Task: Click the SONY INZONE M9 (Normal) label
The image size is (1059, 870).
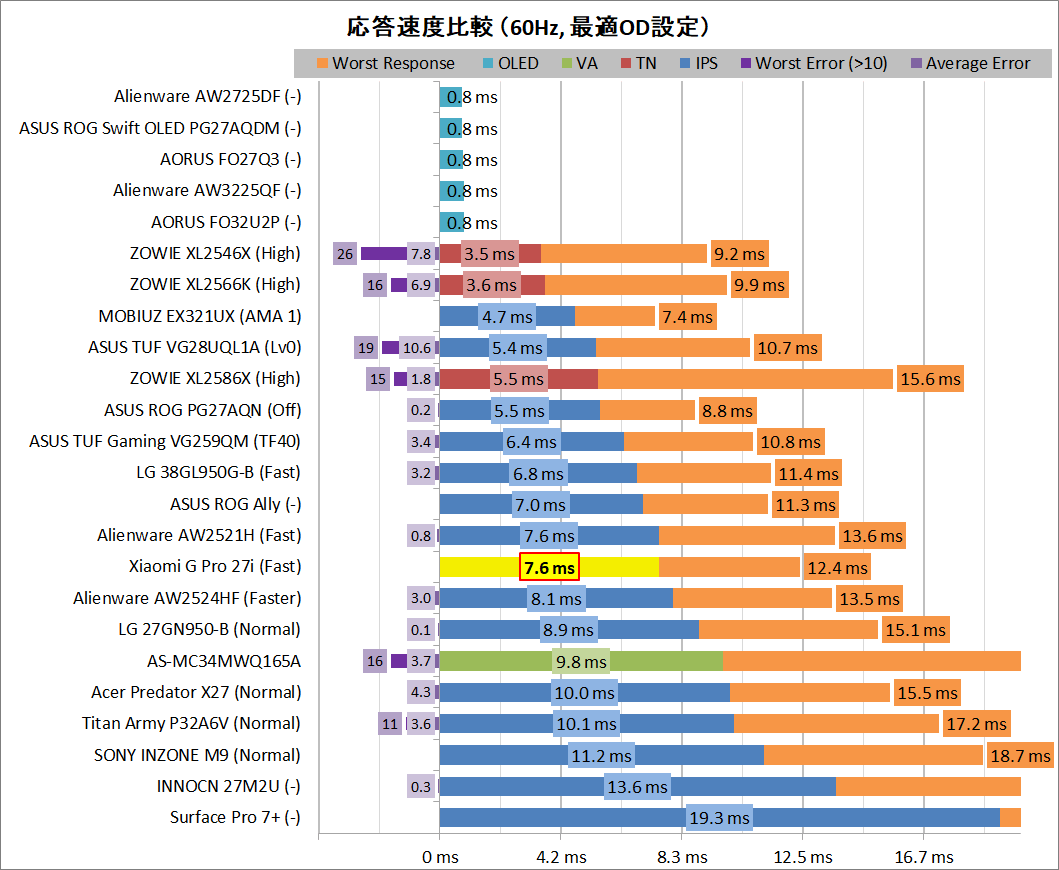Action: tap(197, 754)
